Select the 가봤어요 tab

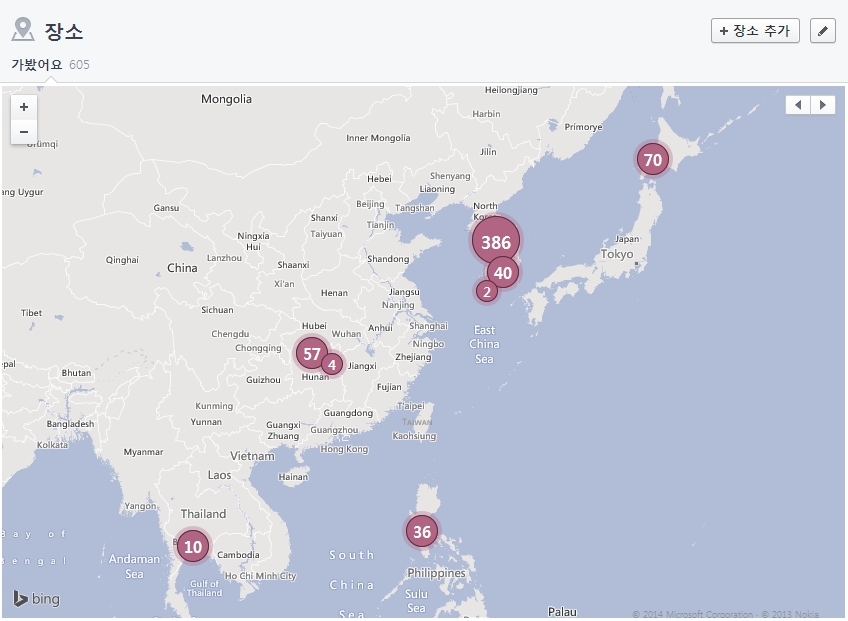[37, 65]
